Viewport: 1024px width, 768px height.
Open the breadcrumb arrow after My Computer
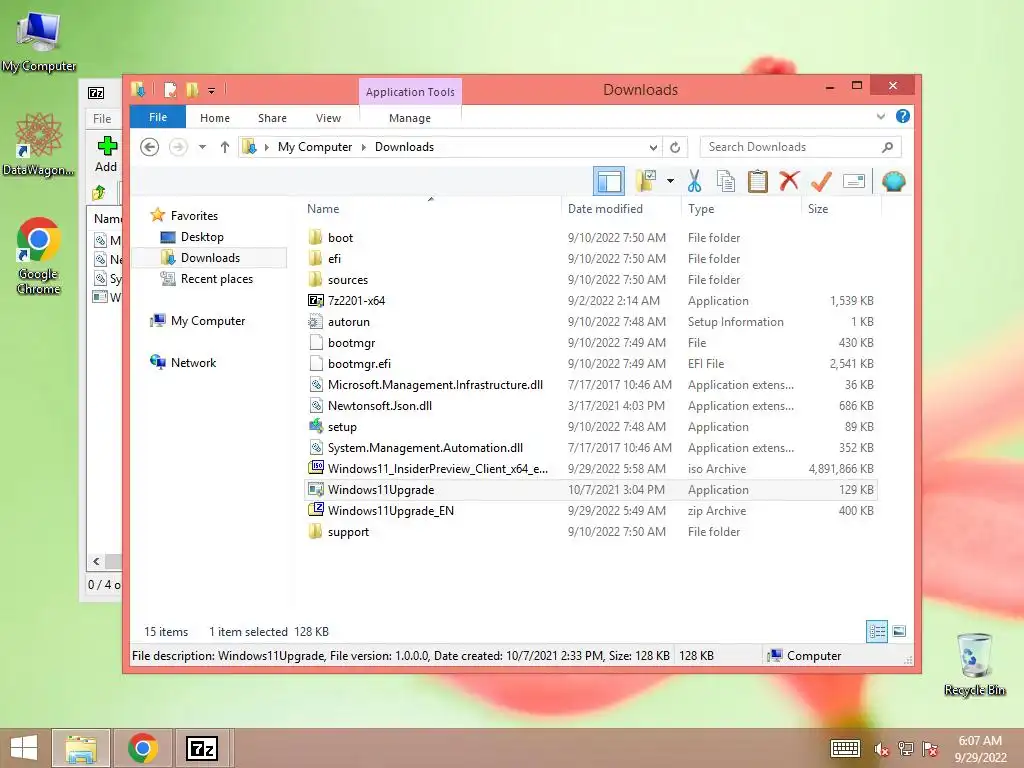click(x=364, y=148)
